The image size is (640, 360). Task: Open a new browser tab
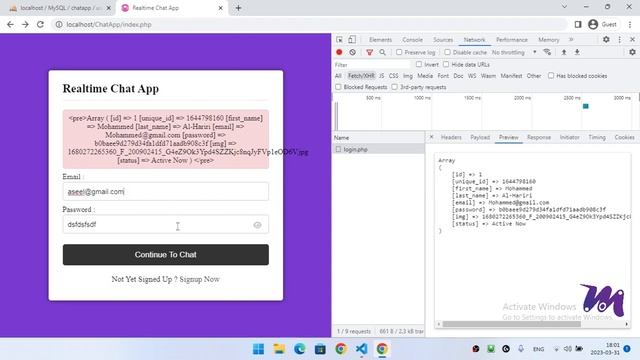click(238, 8)
